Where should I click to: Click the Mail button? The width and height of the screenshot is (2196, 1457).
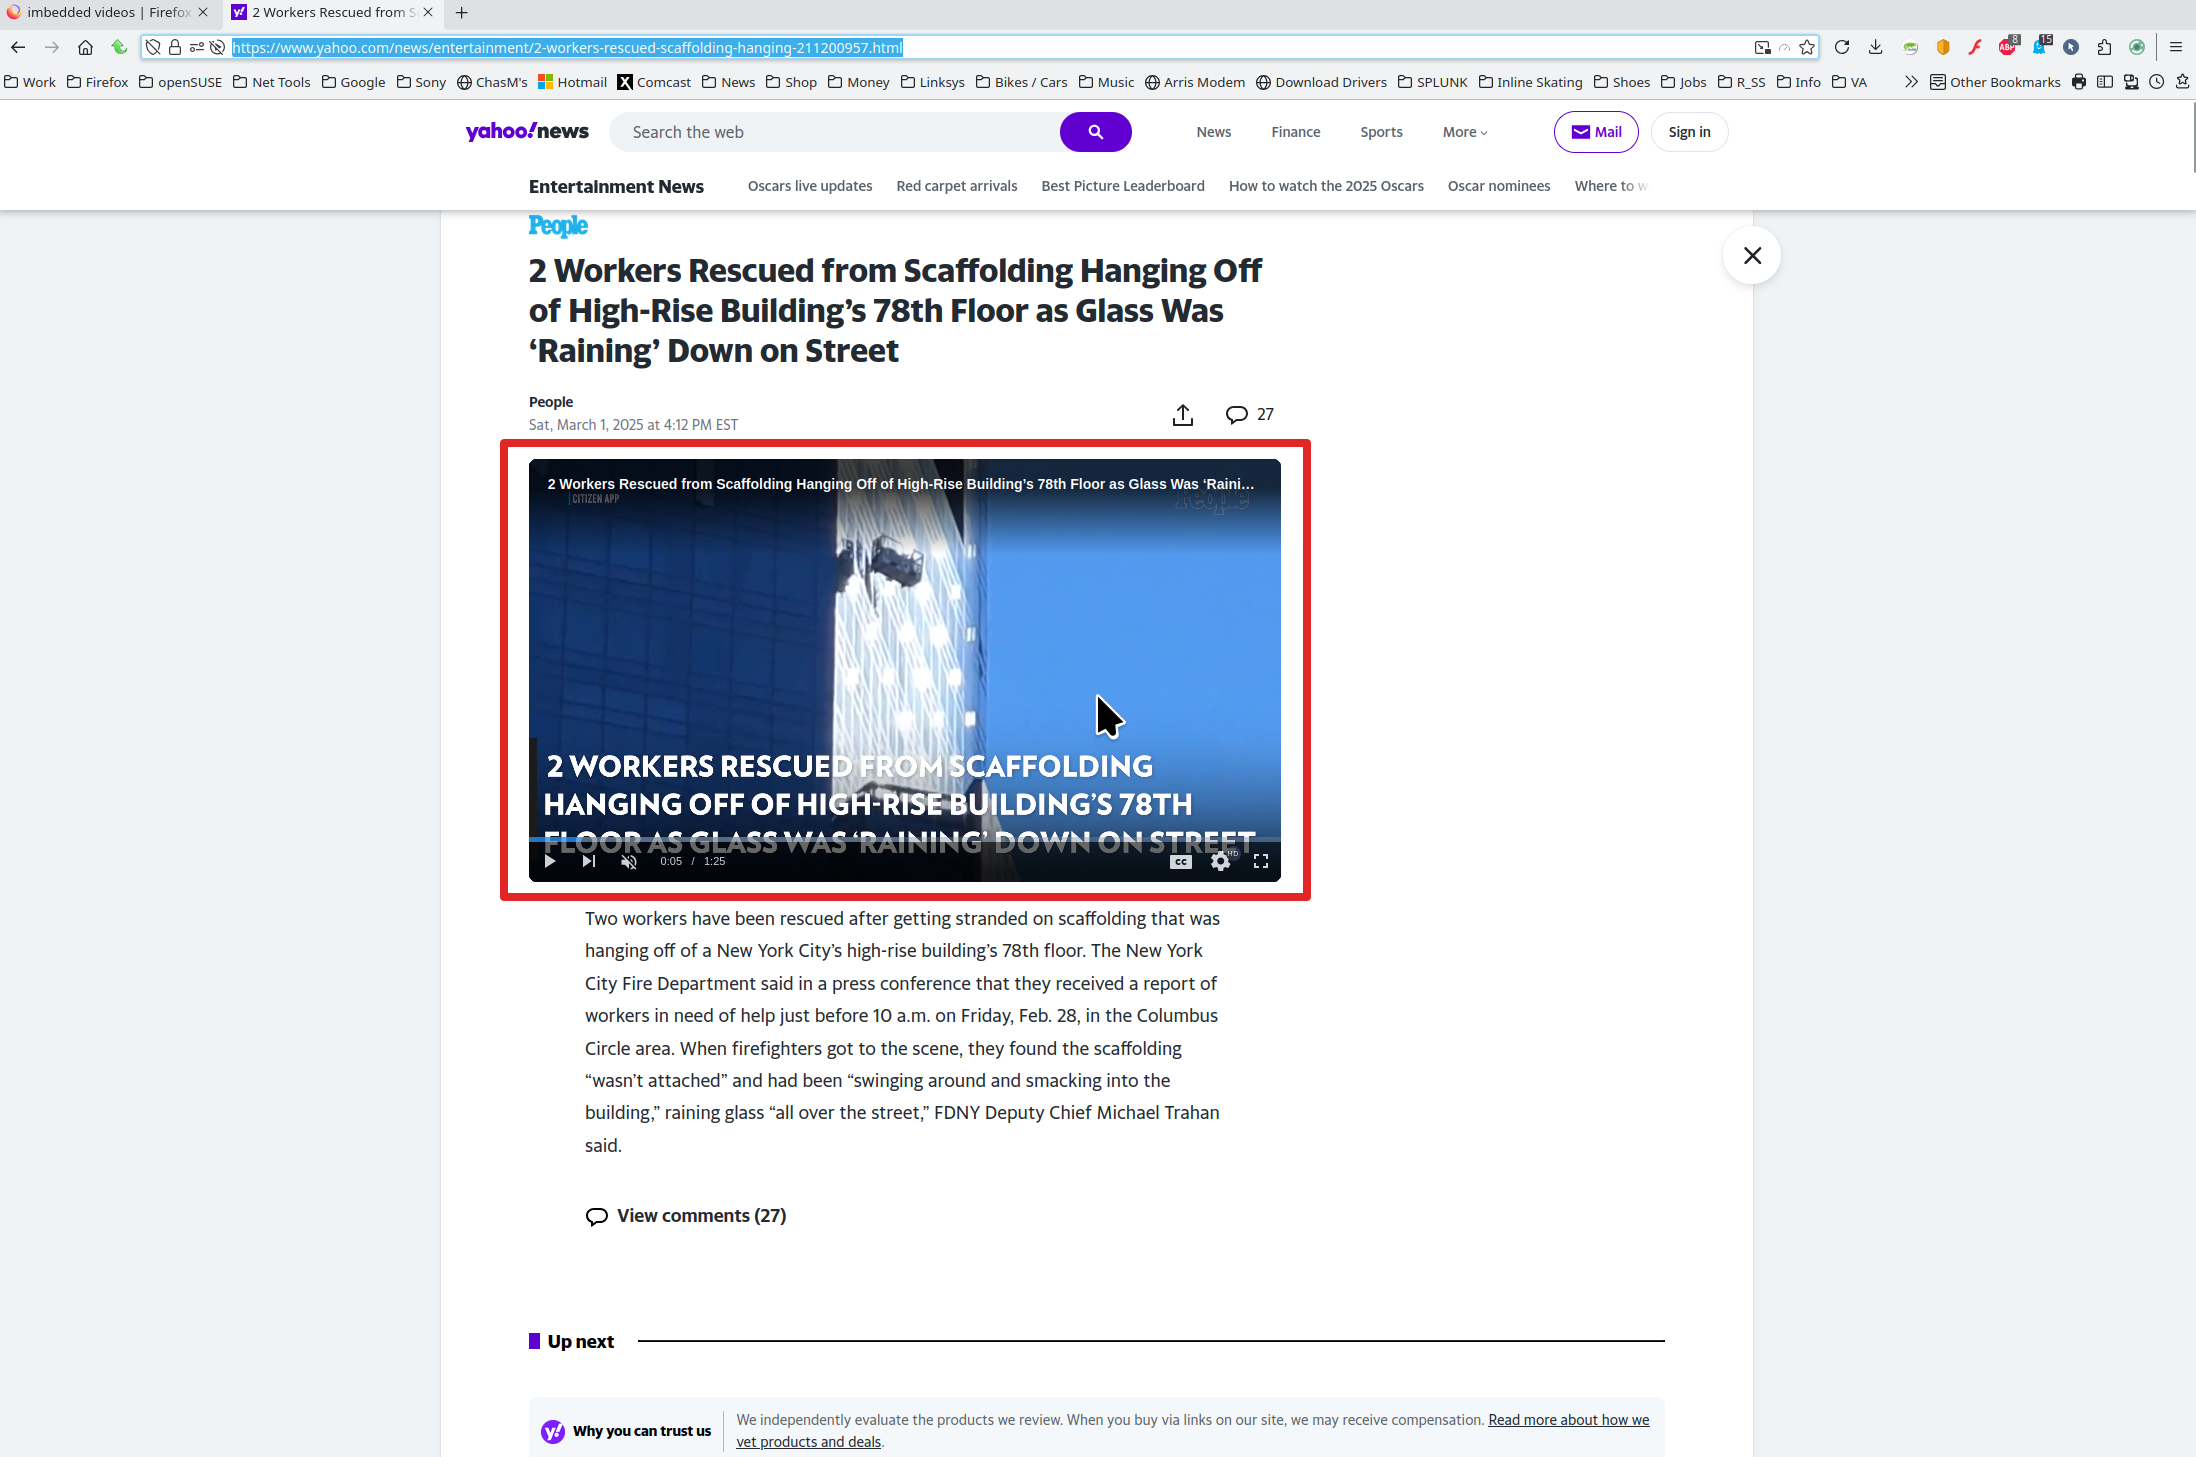[1596, 132]
